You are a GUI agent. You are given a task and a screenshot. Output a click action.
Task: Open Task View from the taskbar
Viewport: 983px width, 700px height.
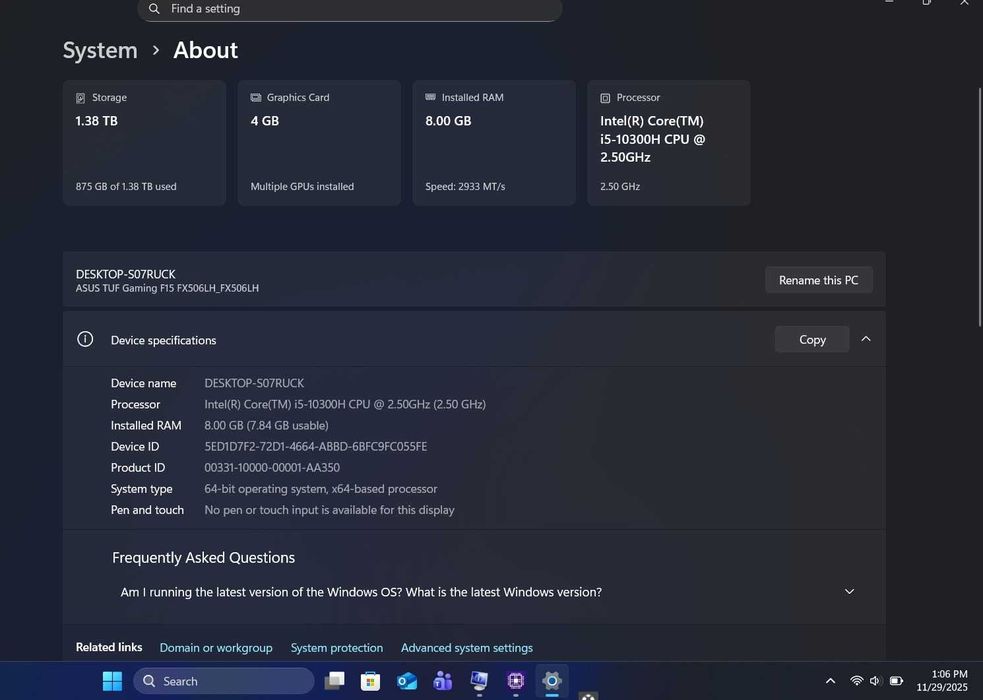click(x=334, y=681)
